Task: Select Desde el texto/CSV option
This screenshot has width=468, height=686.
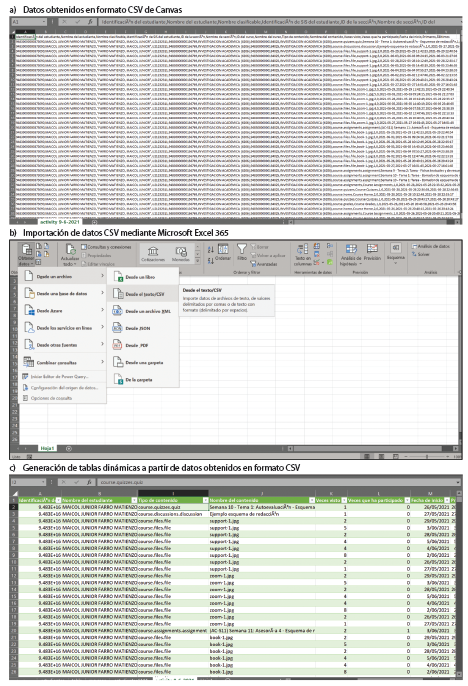Action: [143, 294]
